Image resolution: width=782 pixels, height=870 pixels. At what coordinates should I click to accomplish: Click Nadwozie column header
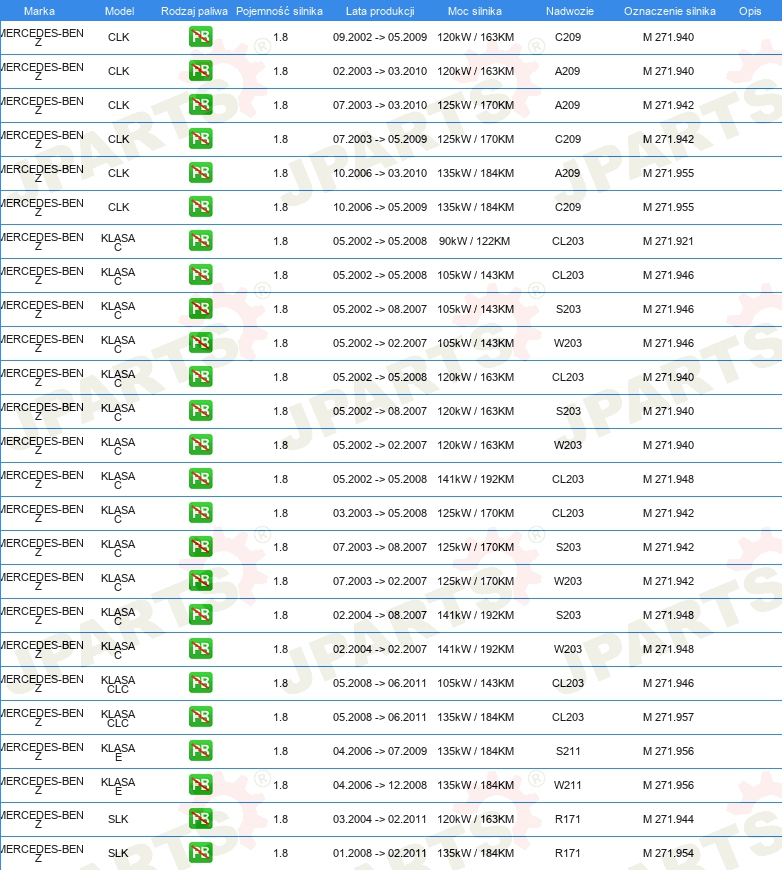569,11
